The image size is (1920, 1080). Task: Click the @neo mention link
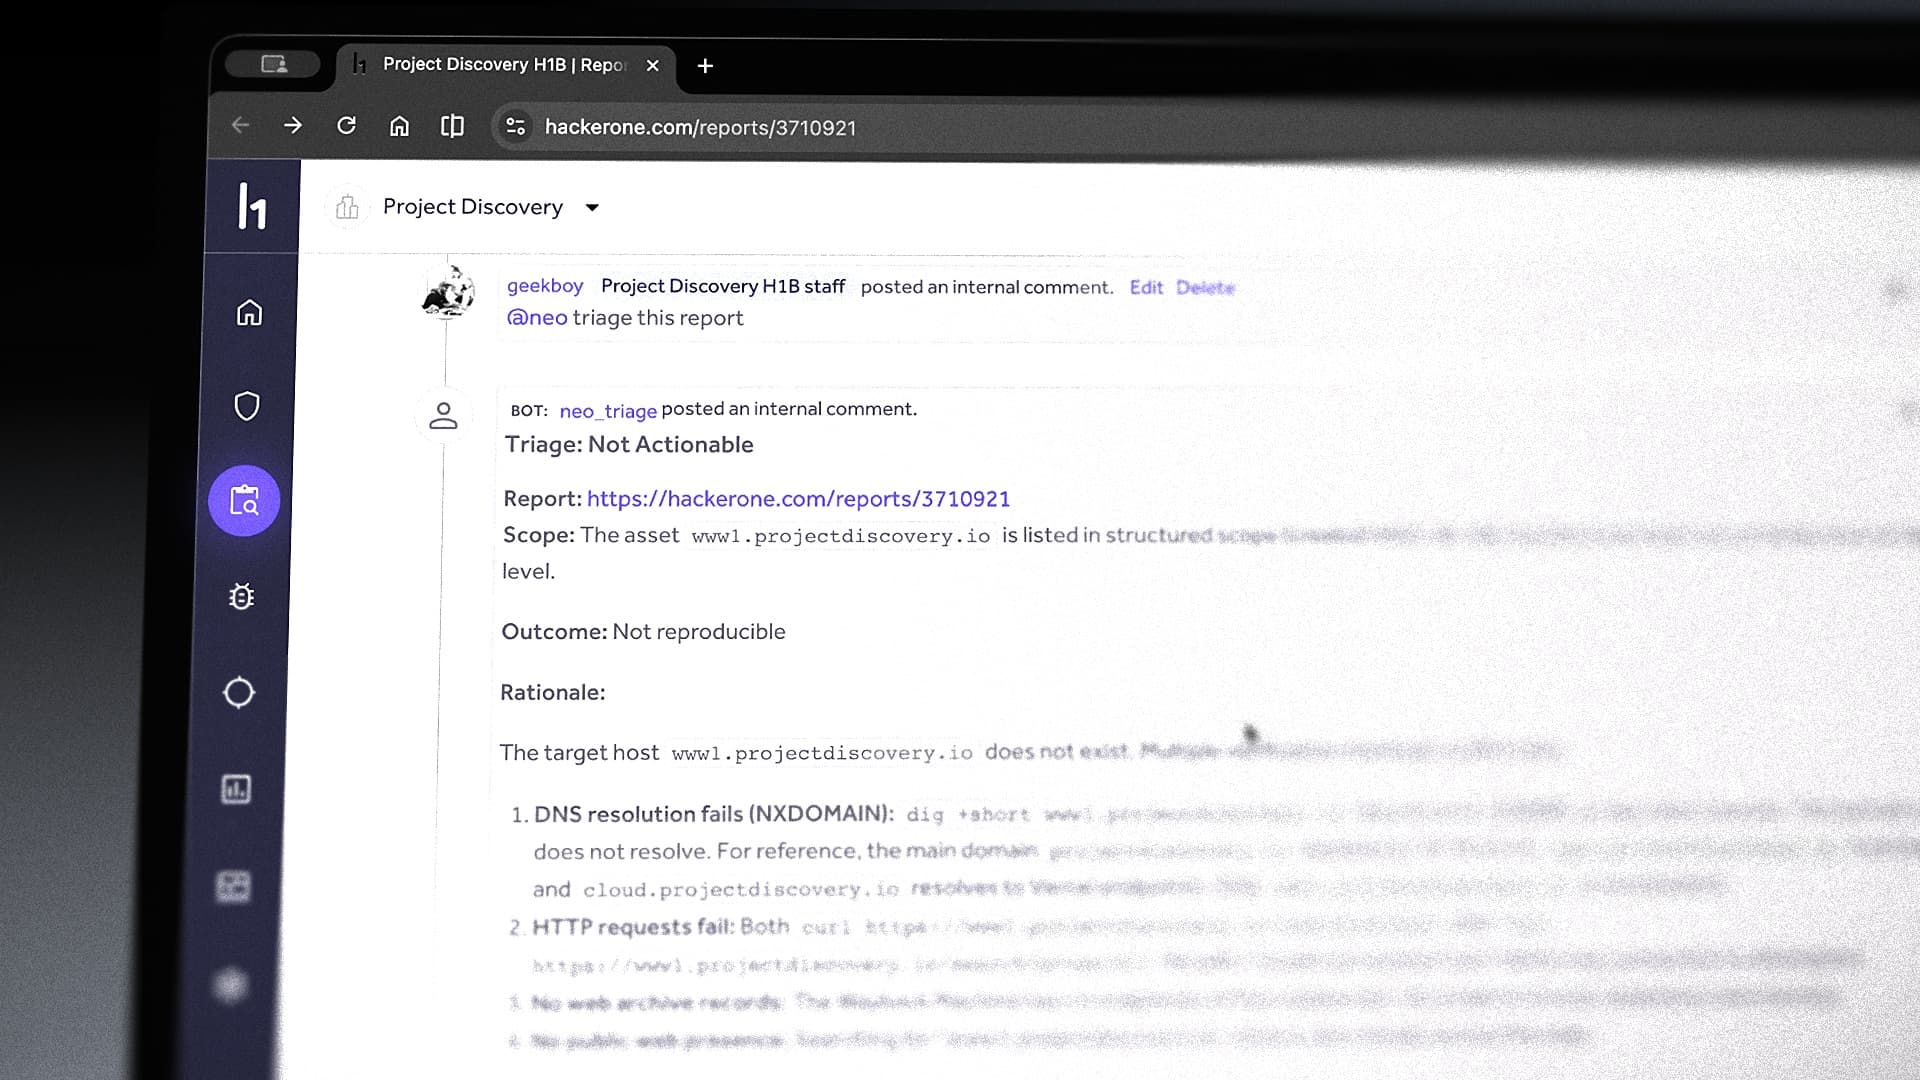[x=537, y=318]
